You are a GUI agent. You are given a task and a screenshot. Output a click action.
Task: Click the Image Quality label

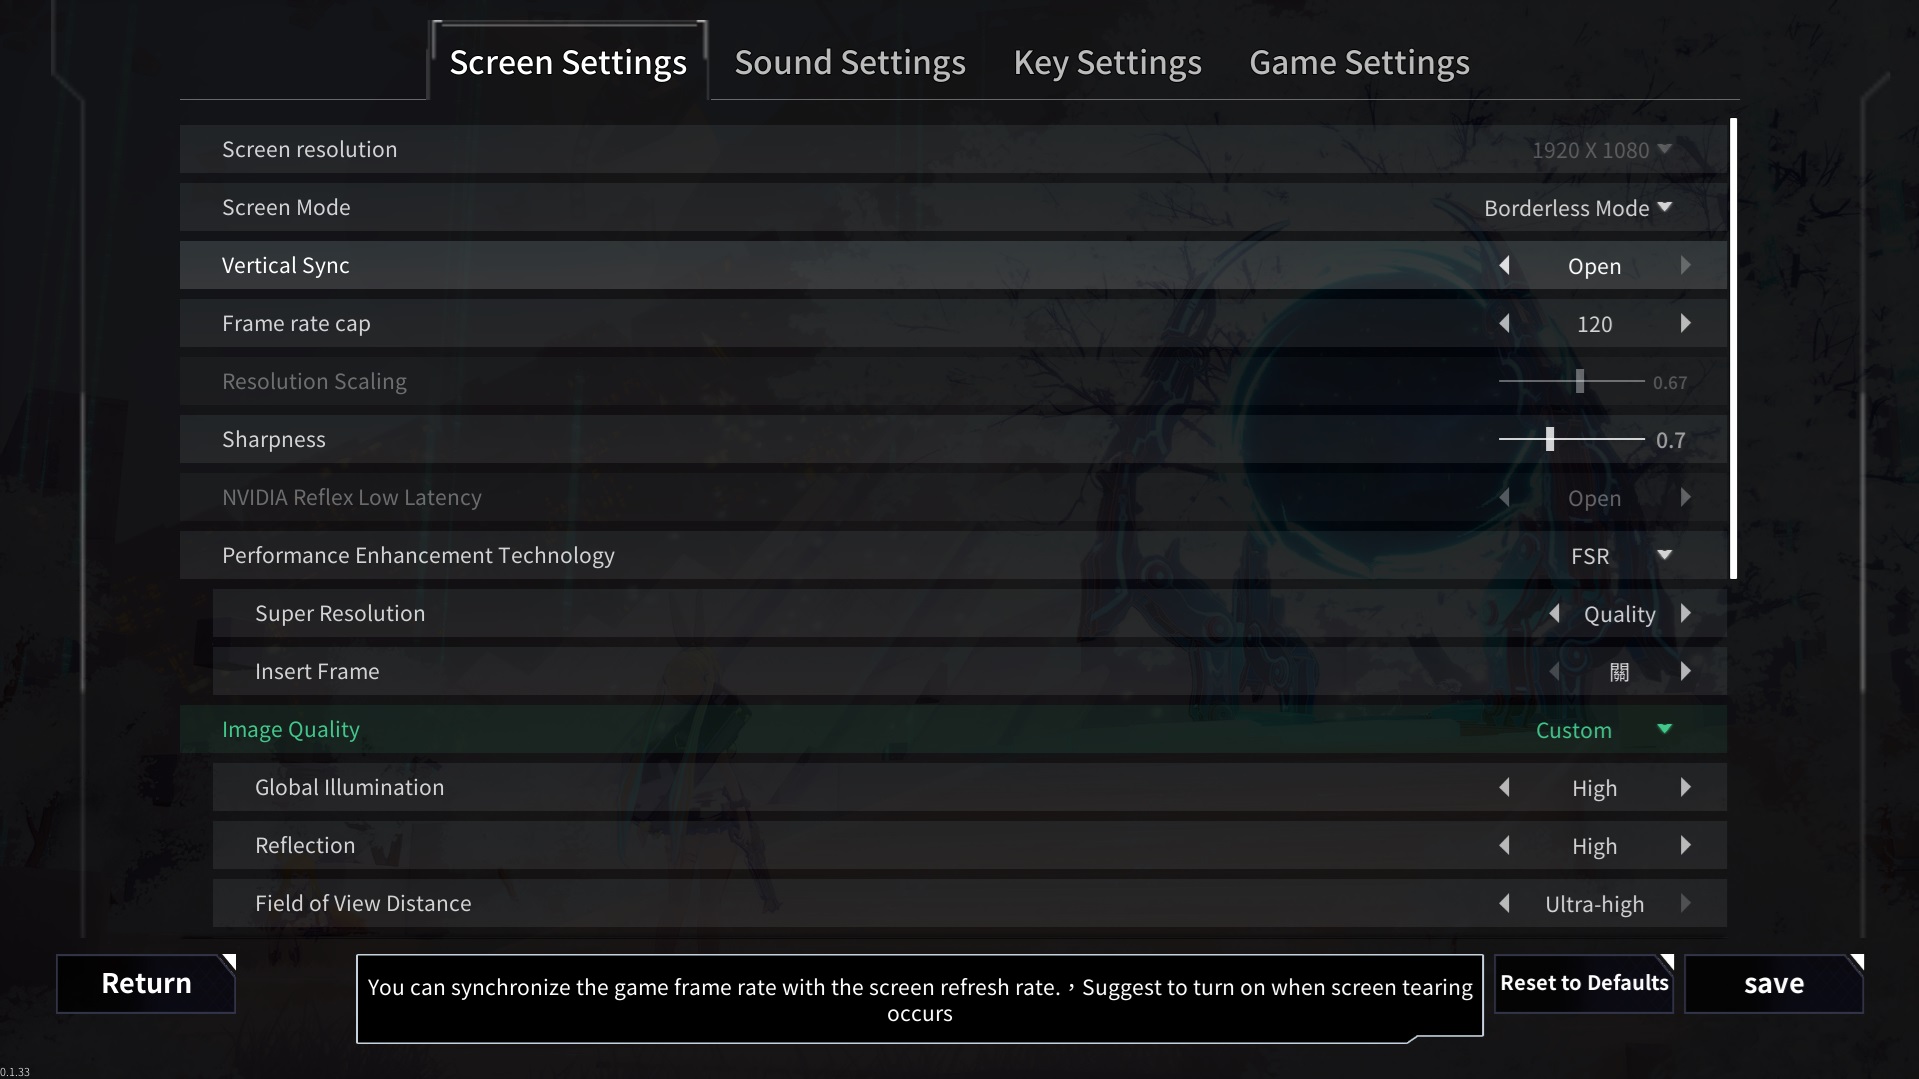point(290,730)
